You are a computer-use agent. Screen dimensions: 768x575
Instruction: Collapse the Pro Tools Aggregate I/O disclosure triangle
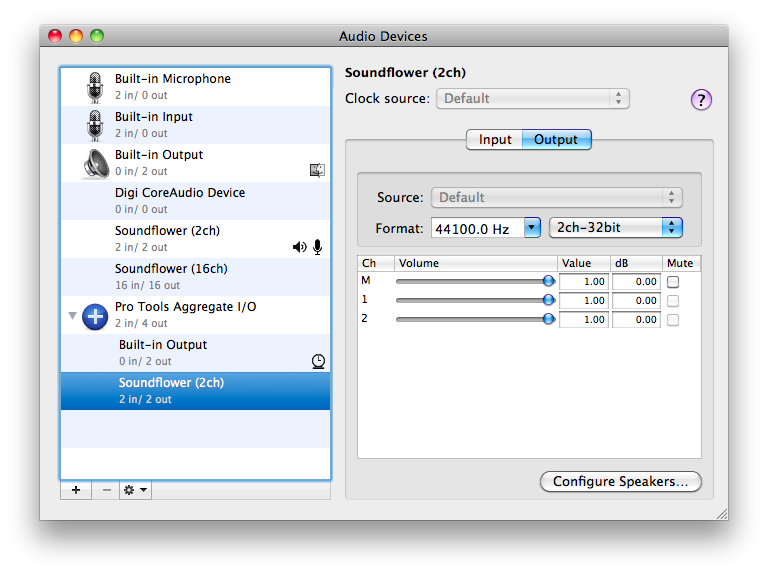(x=72, y=315)
